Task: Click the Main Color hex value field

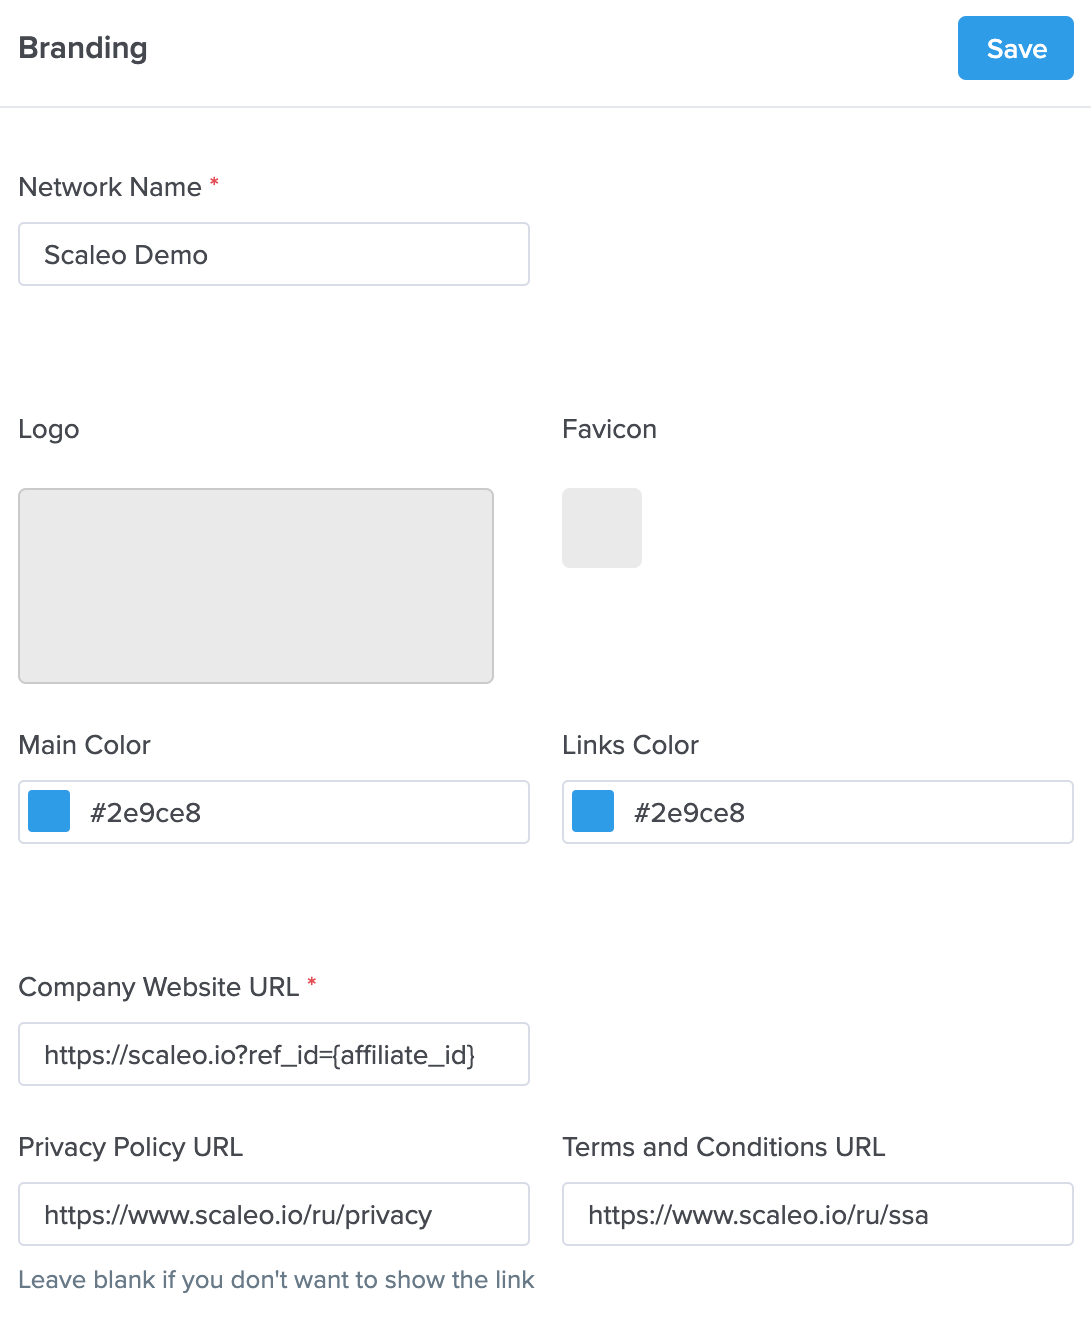Action: coord(300,812)
